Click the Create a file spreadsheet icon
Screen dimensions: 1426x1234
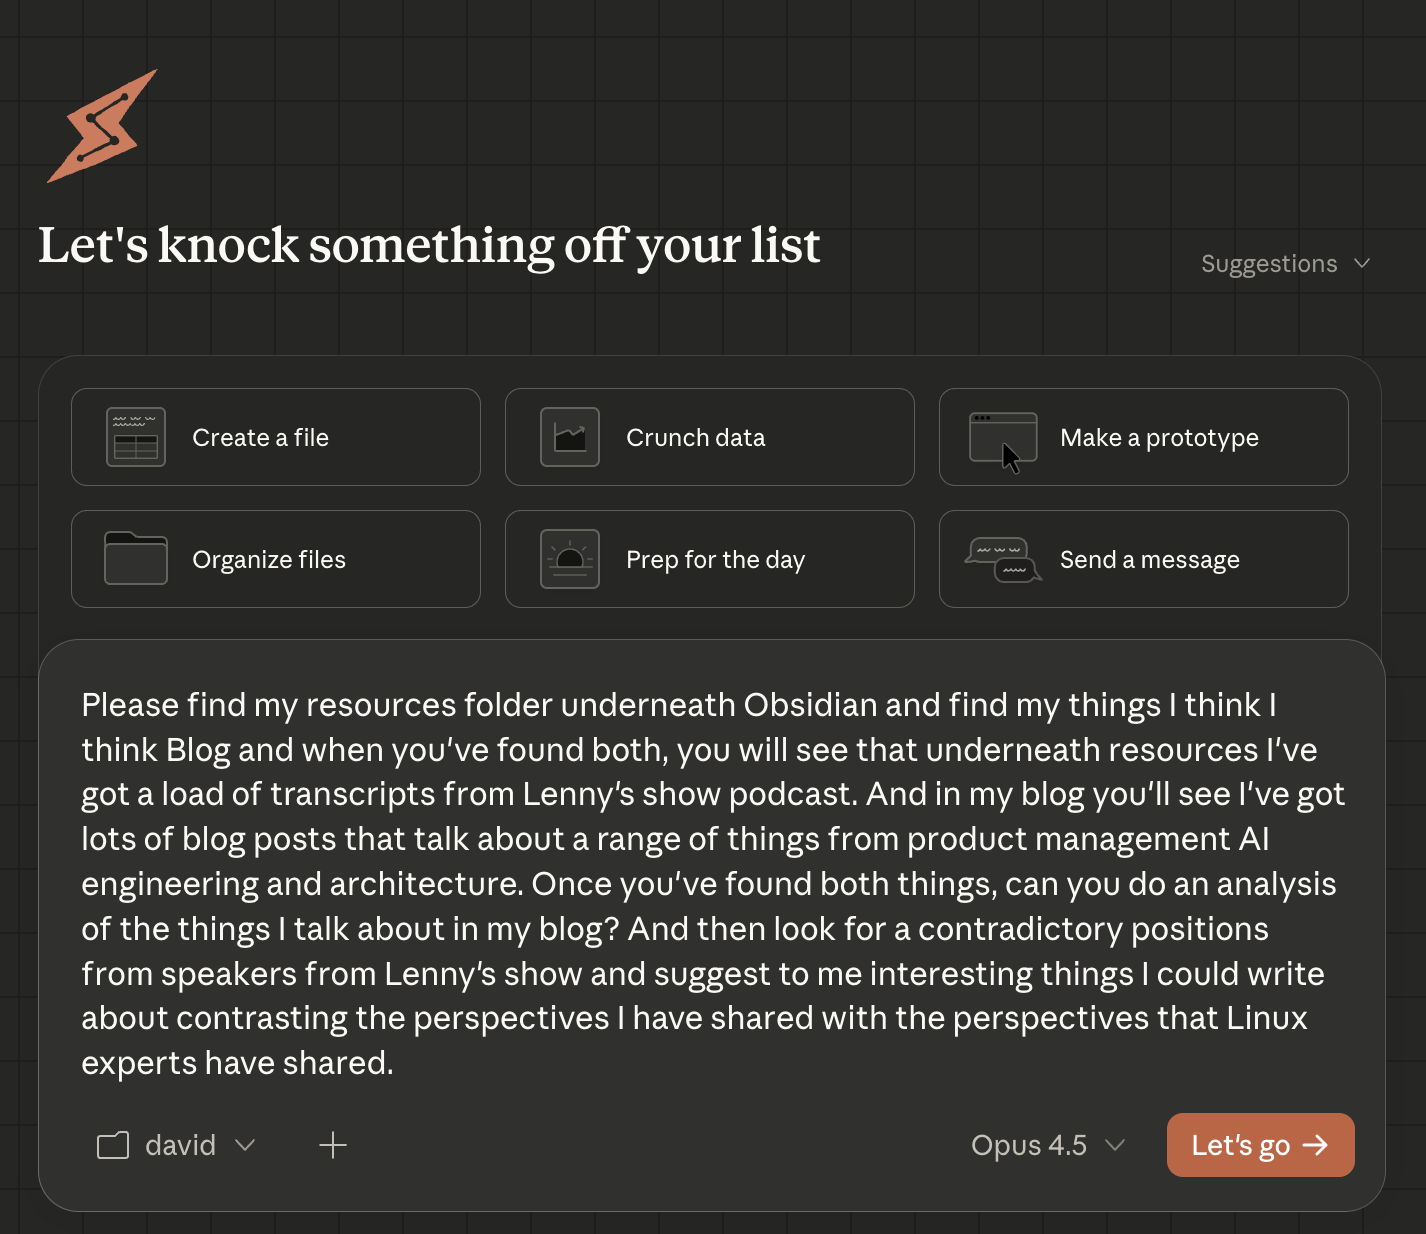[135, 437]
